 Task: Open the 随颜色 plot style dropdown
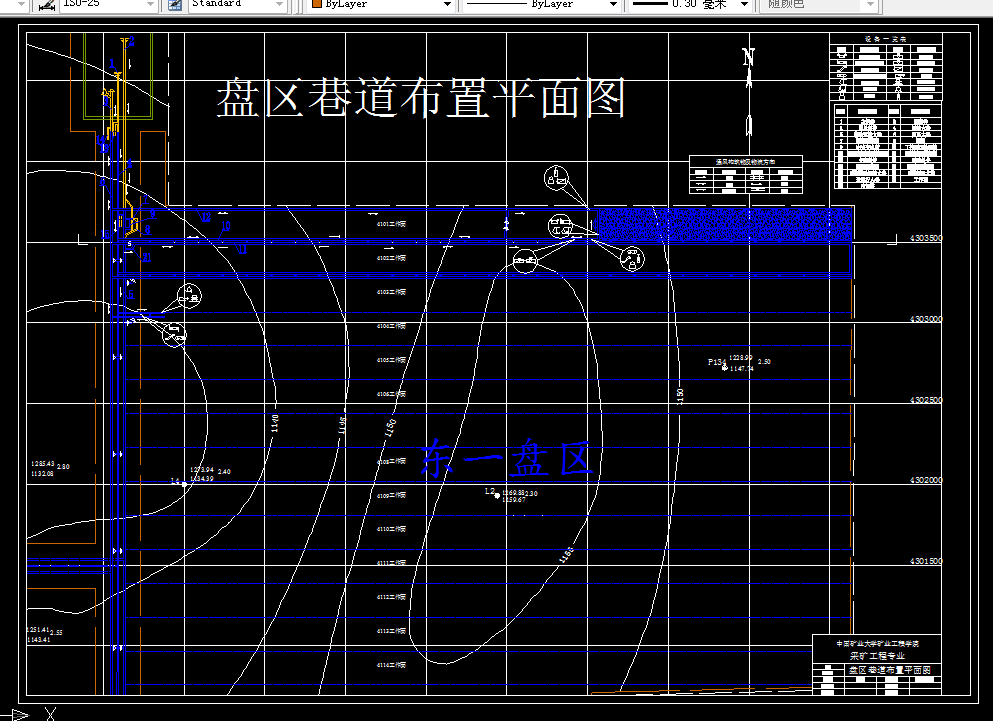coord(871,4)
